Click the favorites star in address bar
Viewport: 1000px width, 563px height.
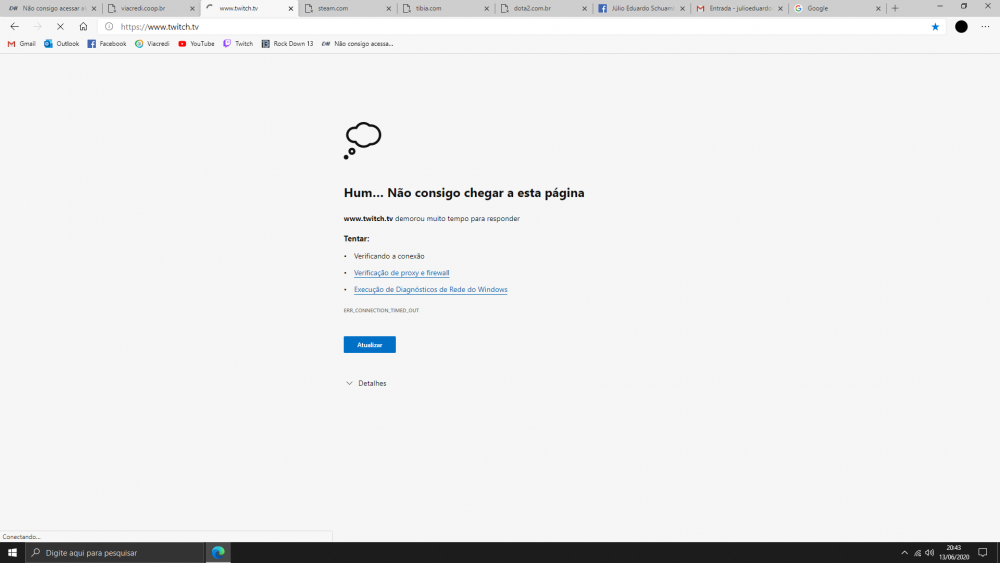point(935,27)
